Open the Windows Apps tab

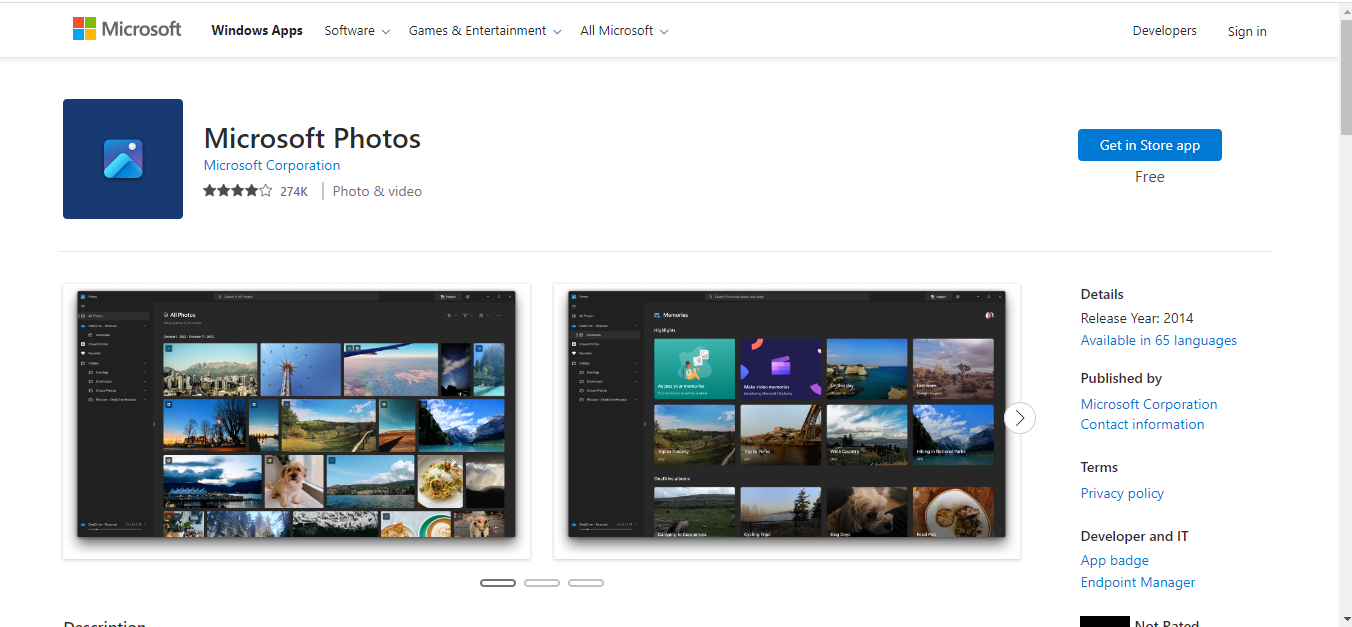click(x=257, y=30)
